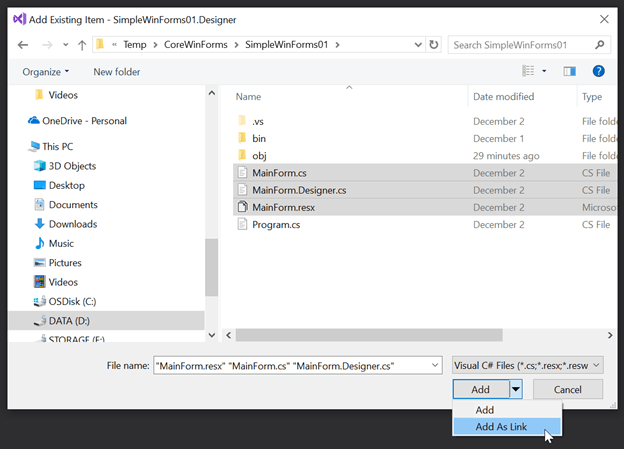Open the File name dropdown arrow
This screenshot has height=449, width=624.
435,365
